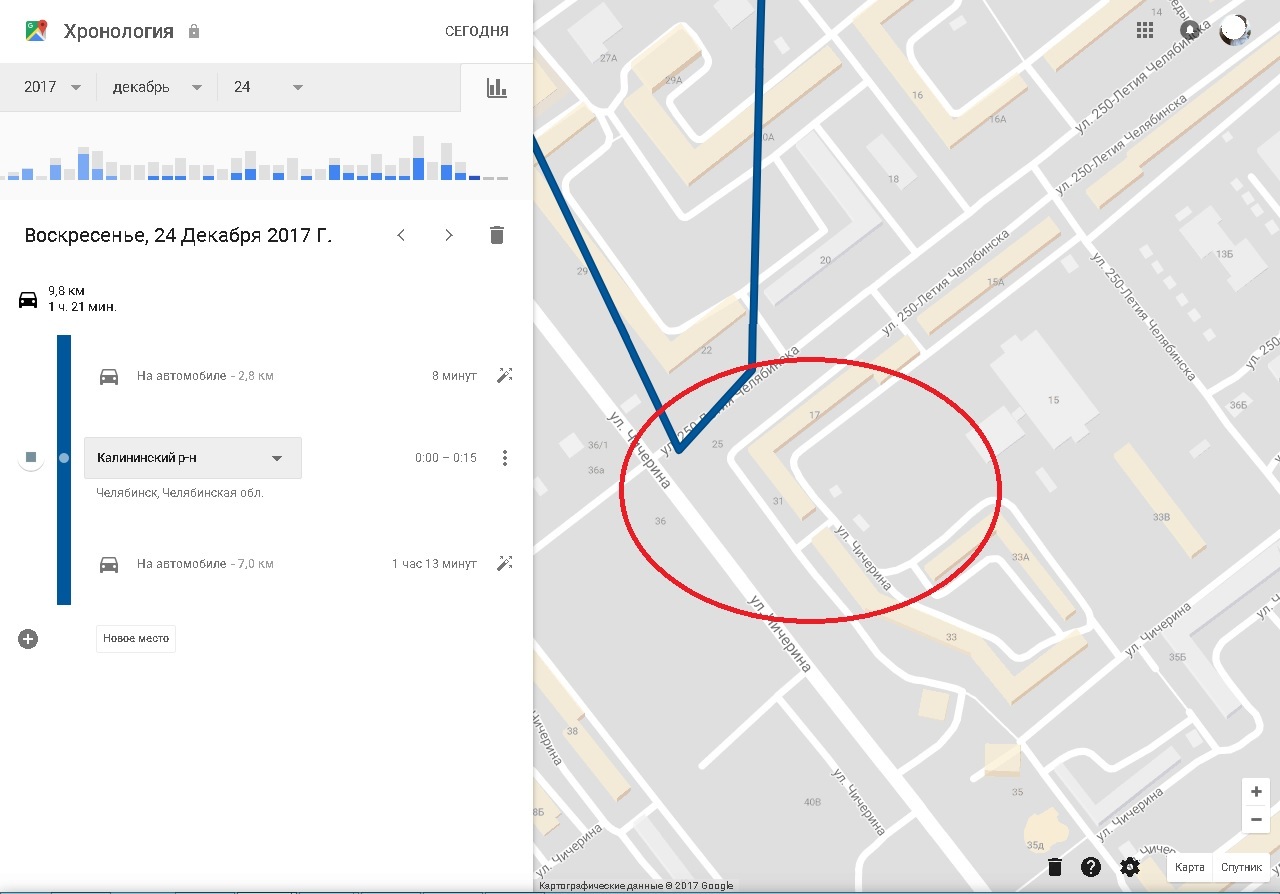Click the plus icon to add a place
Viewport: 1280px width, 894px height.
tap(28, 639)
